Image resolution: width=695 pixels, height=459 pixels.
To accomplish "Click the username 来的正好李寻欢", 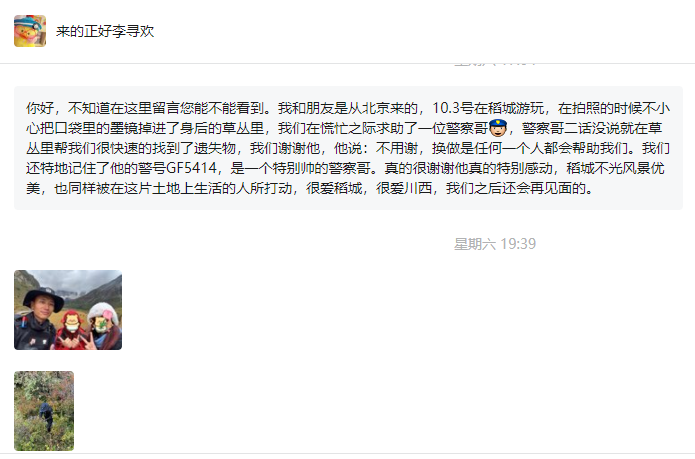I will (105, 31).
